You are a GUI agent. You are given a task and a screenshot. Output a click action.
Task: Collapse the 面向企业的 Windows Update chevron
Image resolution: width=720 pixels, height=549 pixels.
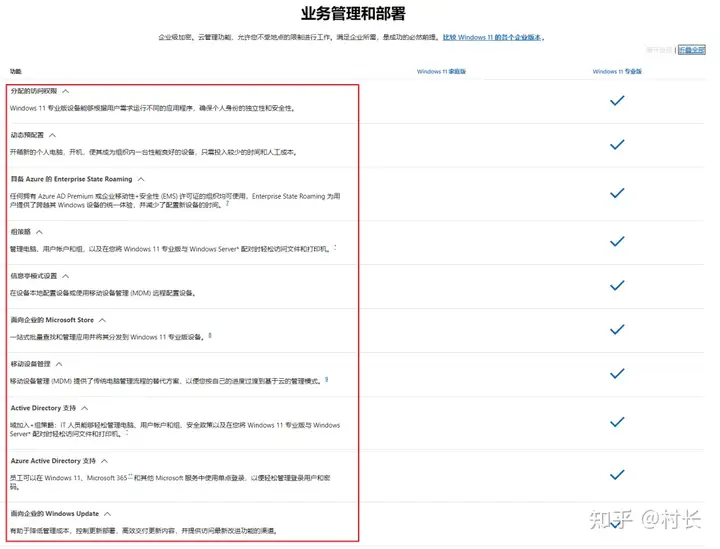107,514
